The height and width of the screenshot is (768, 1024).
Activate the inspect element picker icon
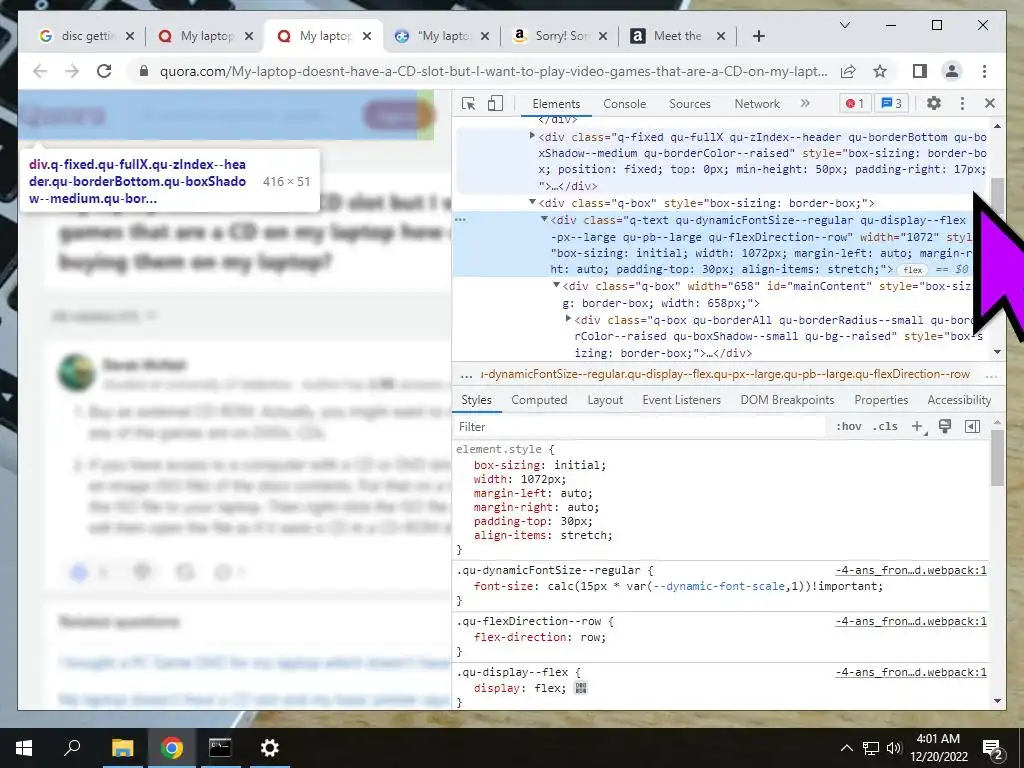pos(468,103)
